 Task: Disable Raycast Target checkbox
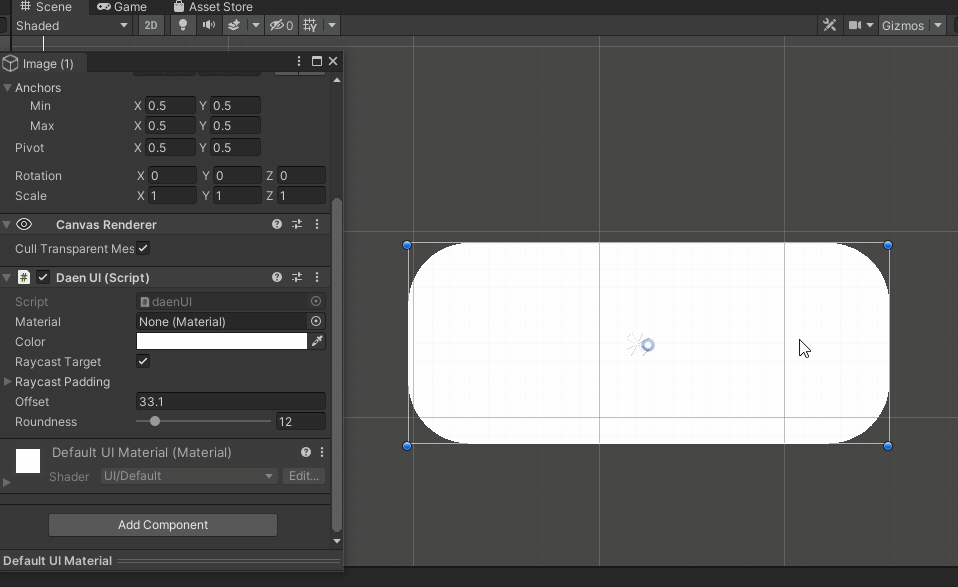tap(143, 362)
